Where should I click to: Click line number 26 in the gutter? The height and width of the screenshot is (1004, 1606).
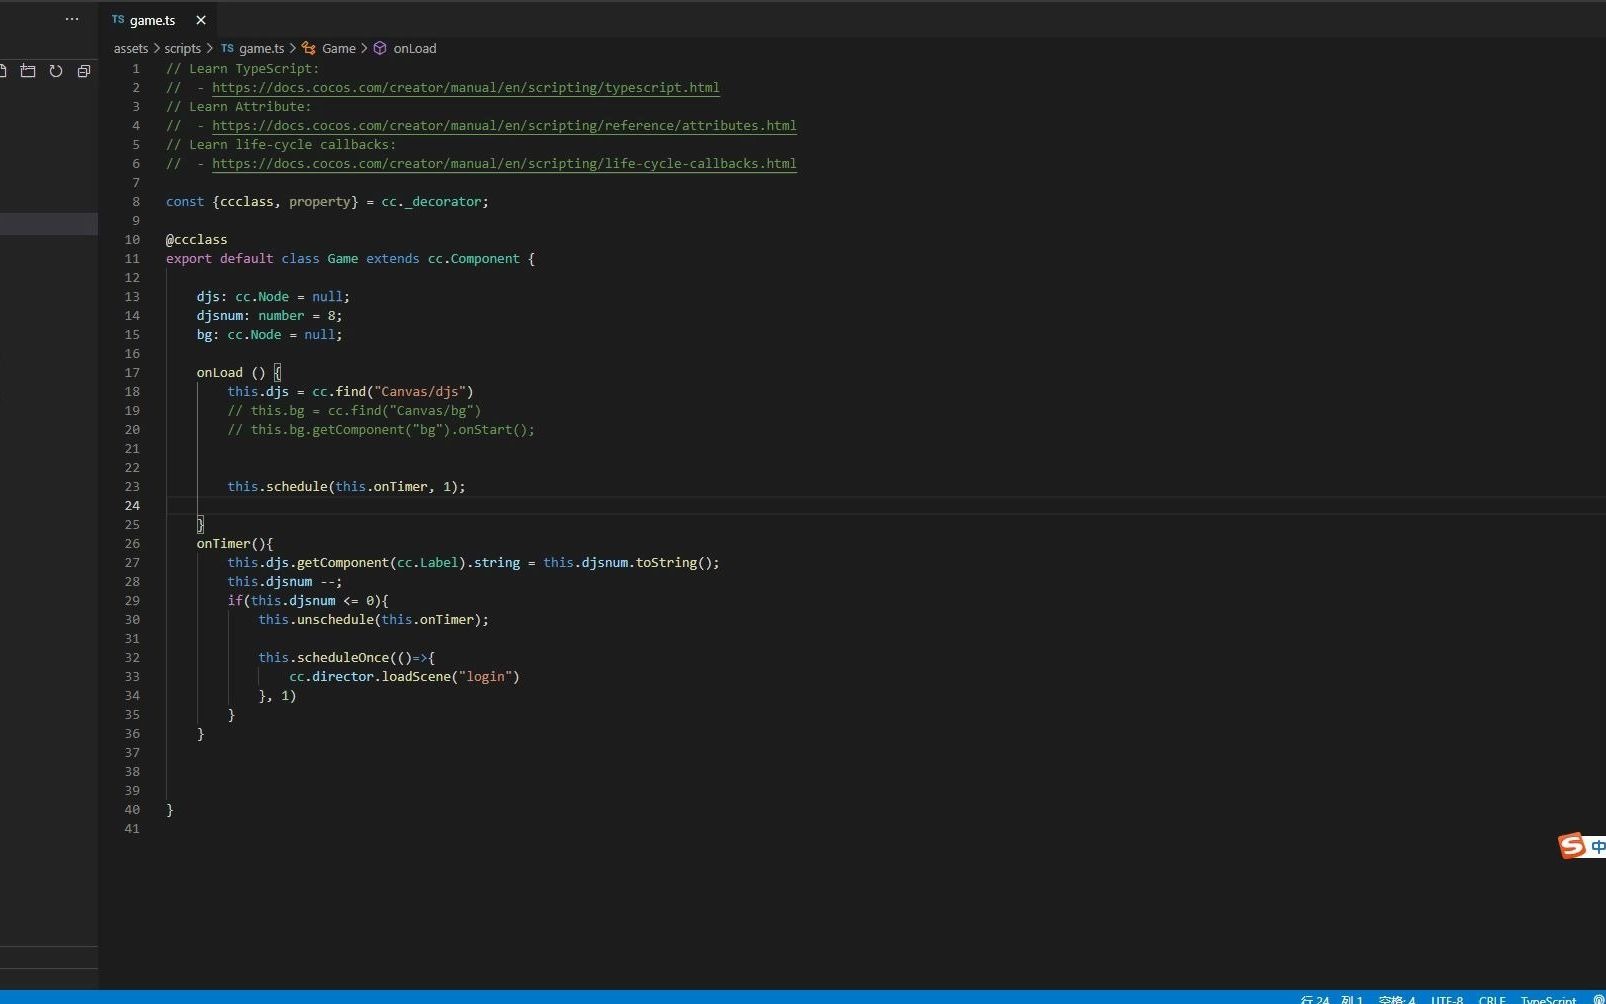132,543
